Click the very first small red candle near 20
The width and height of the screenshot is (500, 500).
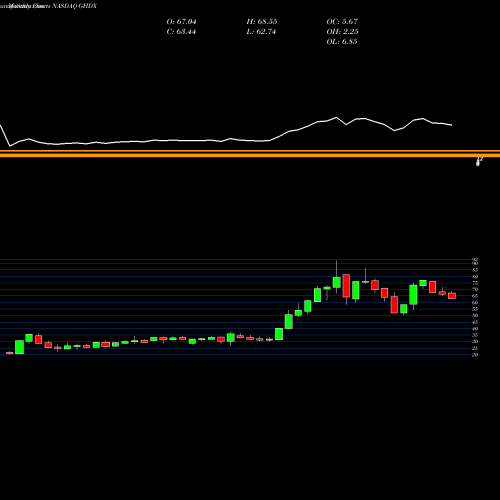tap(10, 353)
